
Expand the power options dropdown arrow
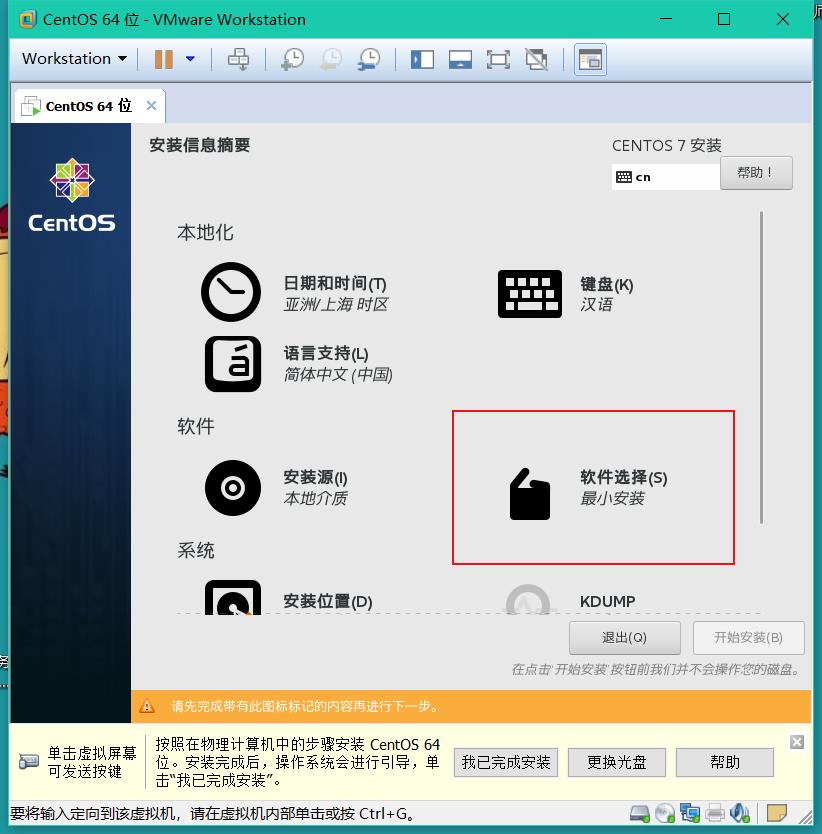pos(190,59)
